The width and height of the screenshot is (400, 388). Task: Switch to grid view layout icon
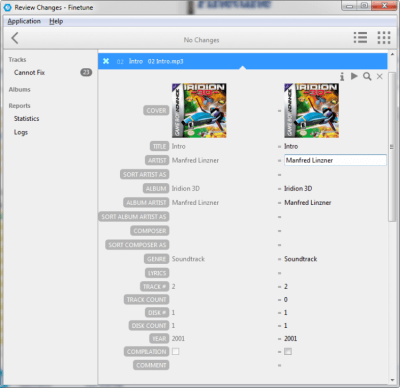(x=384, y=38)
